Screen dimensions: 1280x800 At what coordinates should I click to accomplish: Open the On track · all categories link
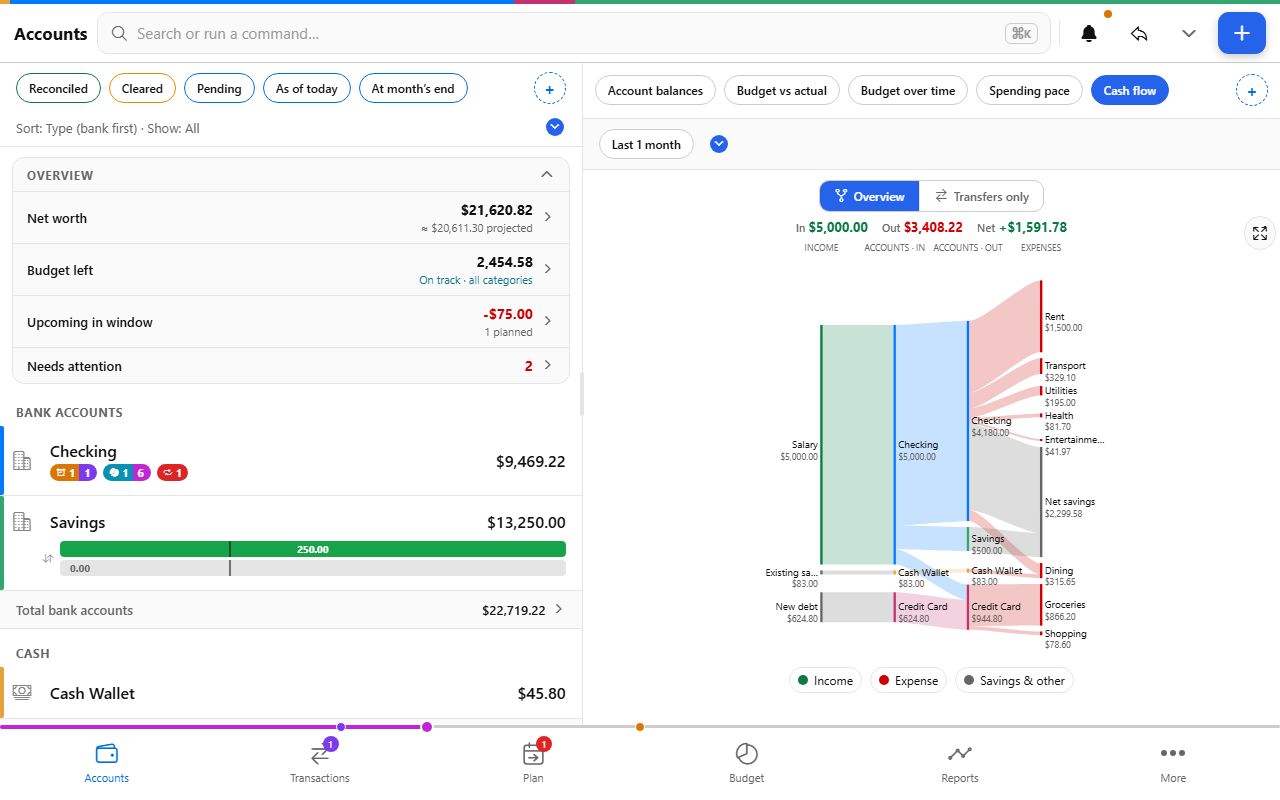(x=476, y=281)
